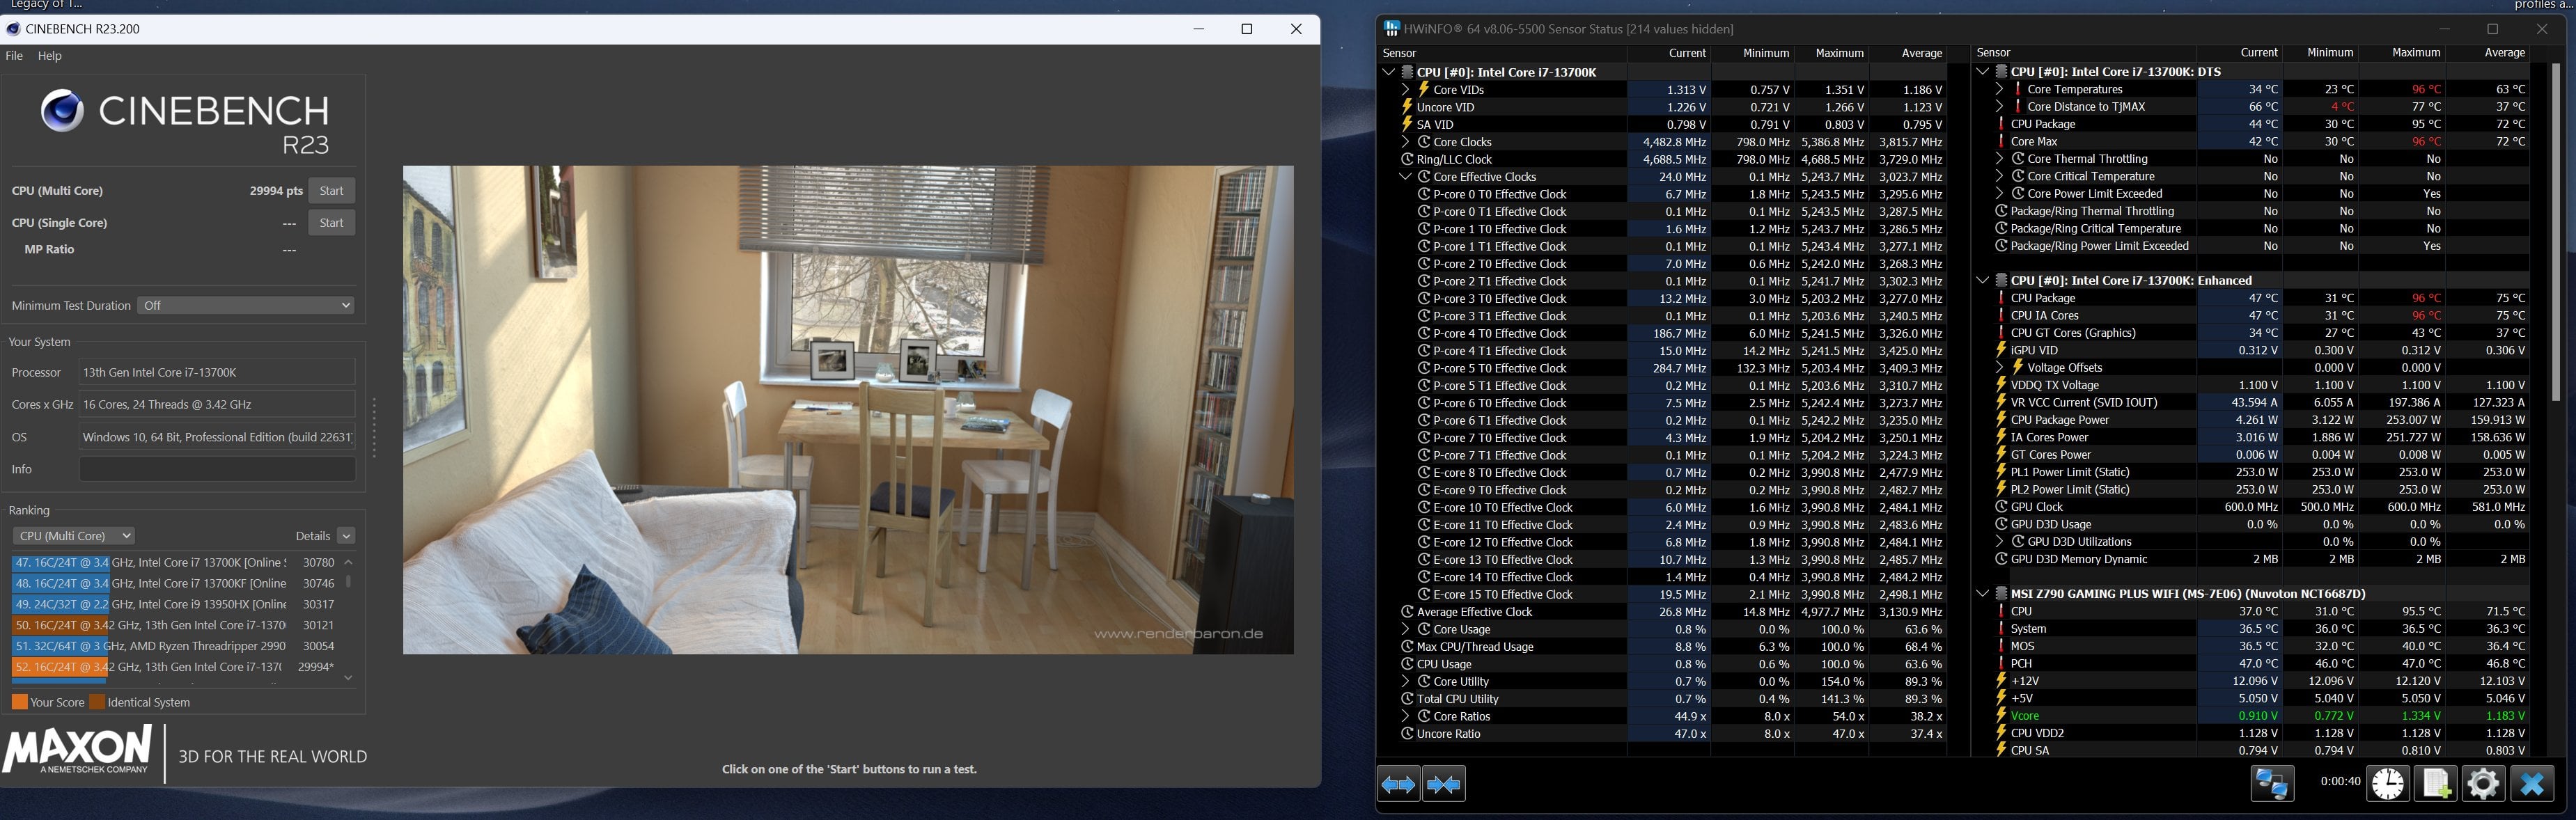Click the Cinebench title bar app icon
Image resolution: width=2576 pixels, height=820 pixels.
tap(13, 29)
